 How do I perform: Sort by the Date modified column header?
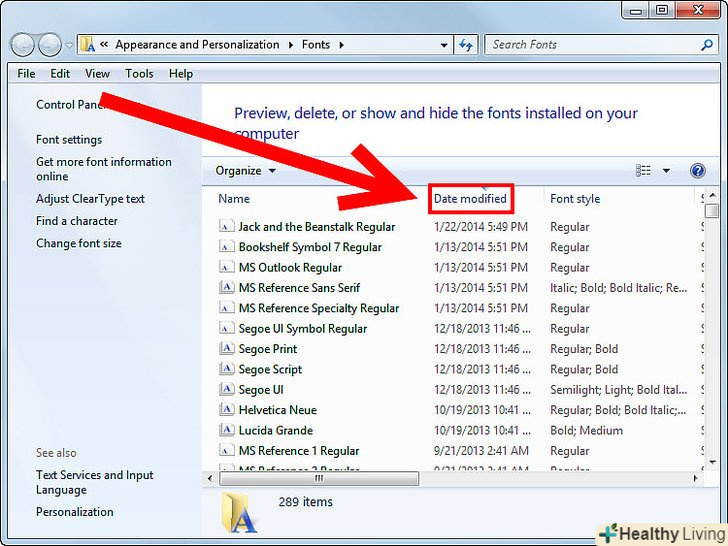[x=470, y=199]
